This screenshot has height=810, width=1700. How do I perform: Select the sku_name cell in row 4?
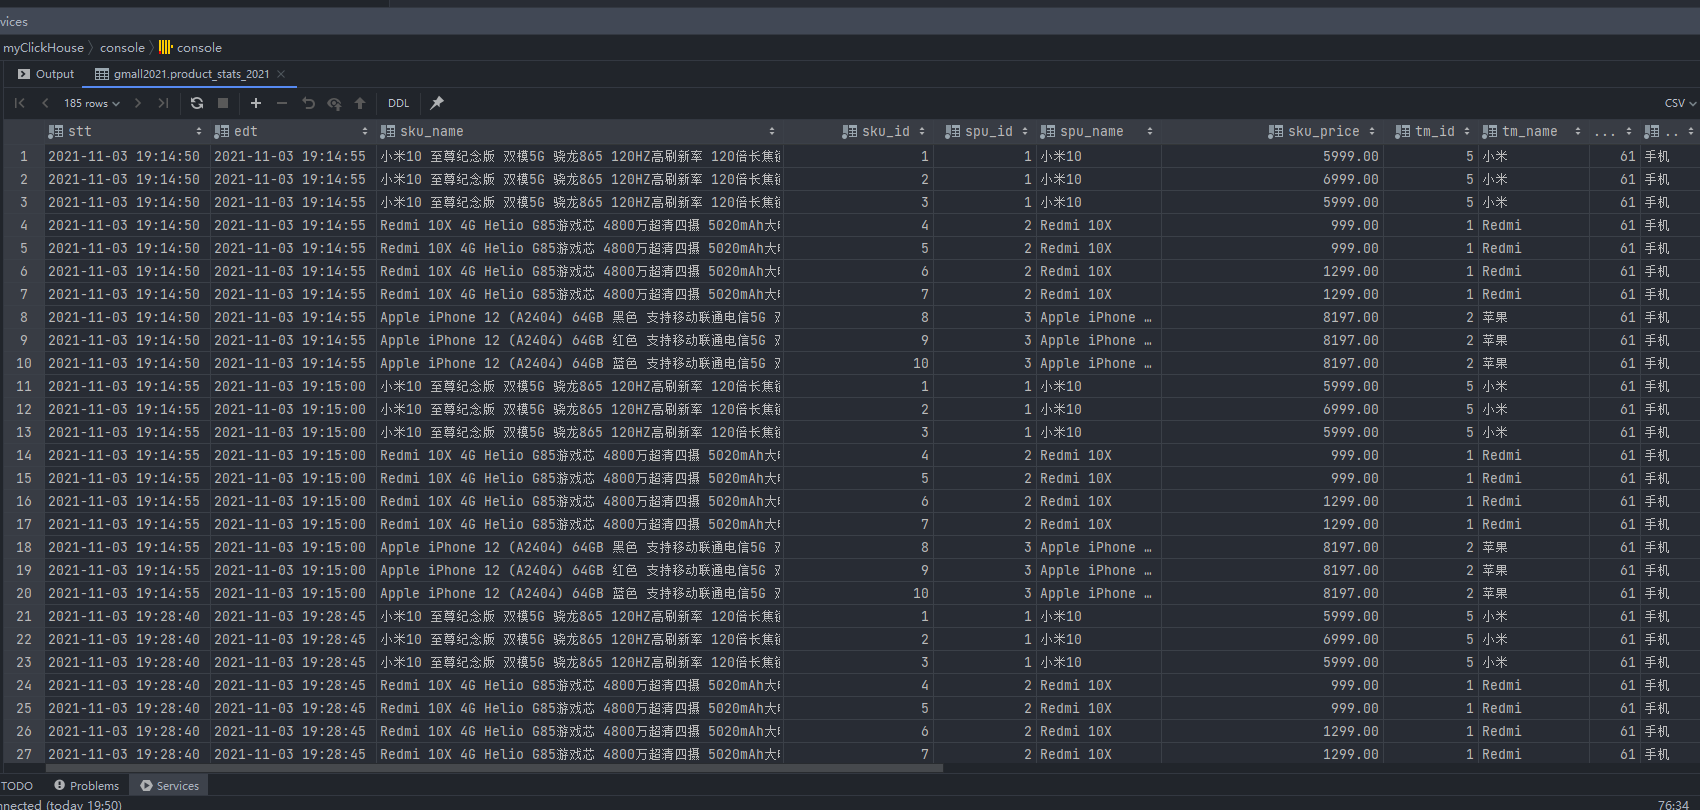coord(579,225)
